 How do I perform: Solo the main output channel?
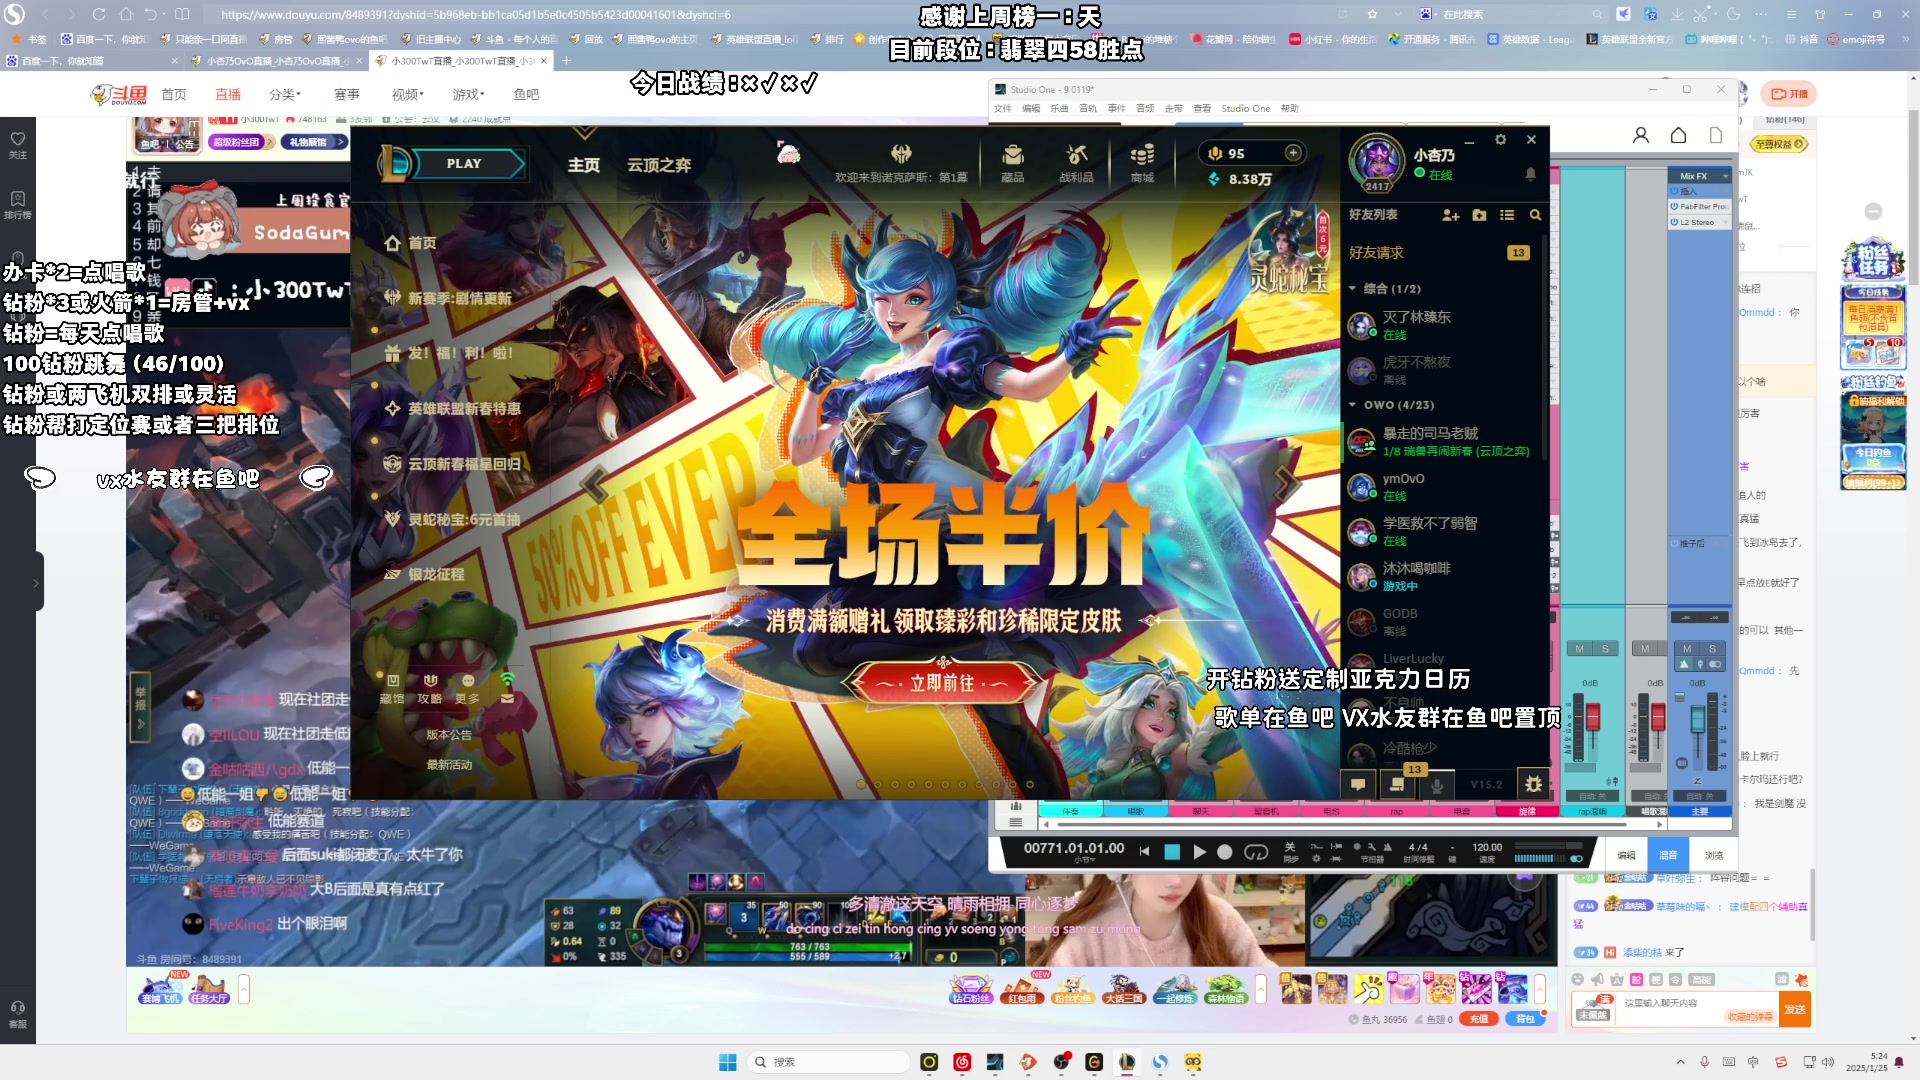tap(1713, 649)
